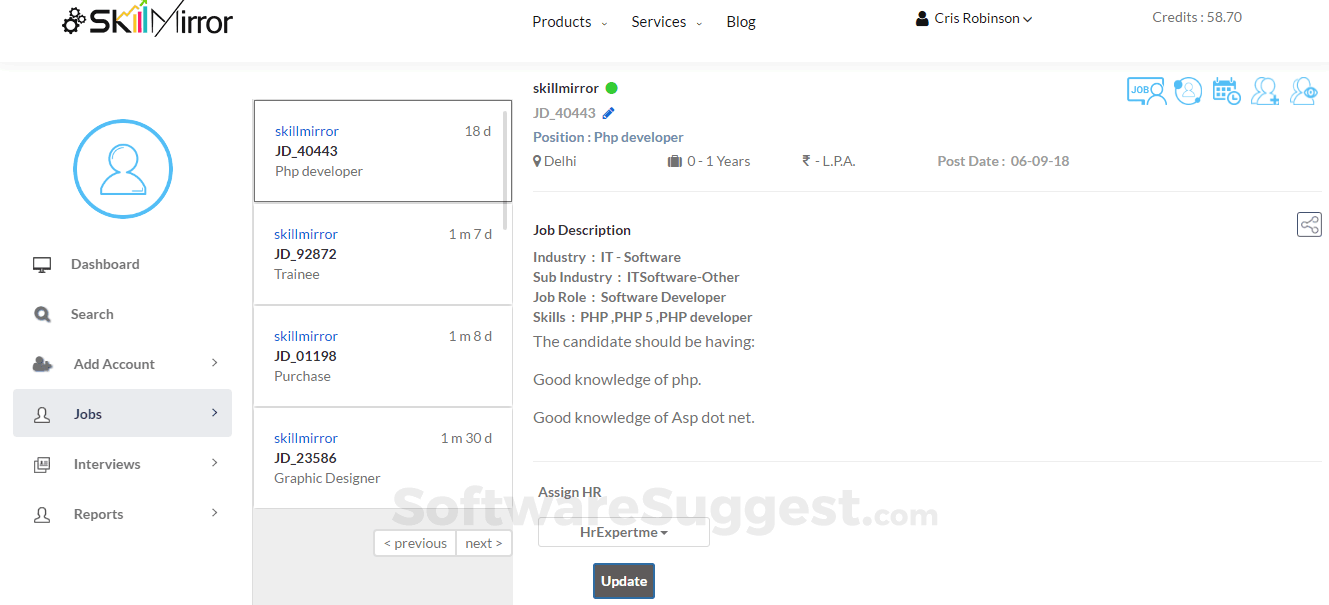The width and height of the screenshot is (1329, 605).
Task: Click the SkillMirror logo
Action: (147, 21)
